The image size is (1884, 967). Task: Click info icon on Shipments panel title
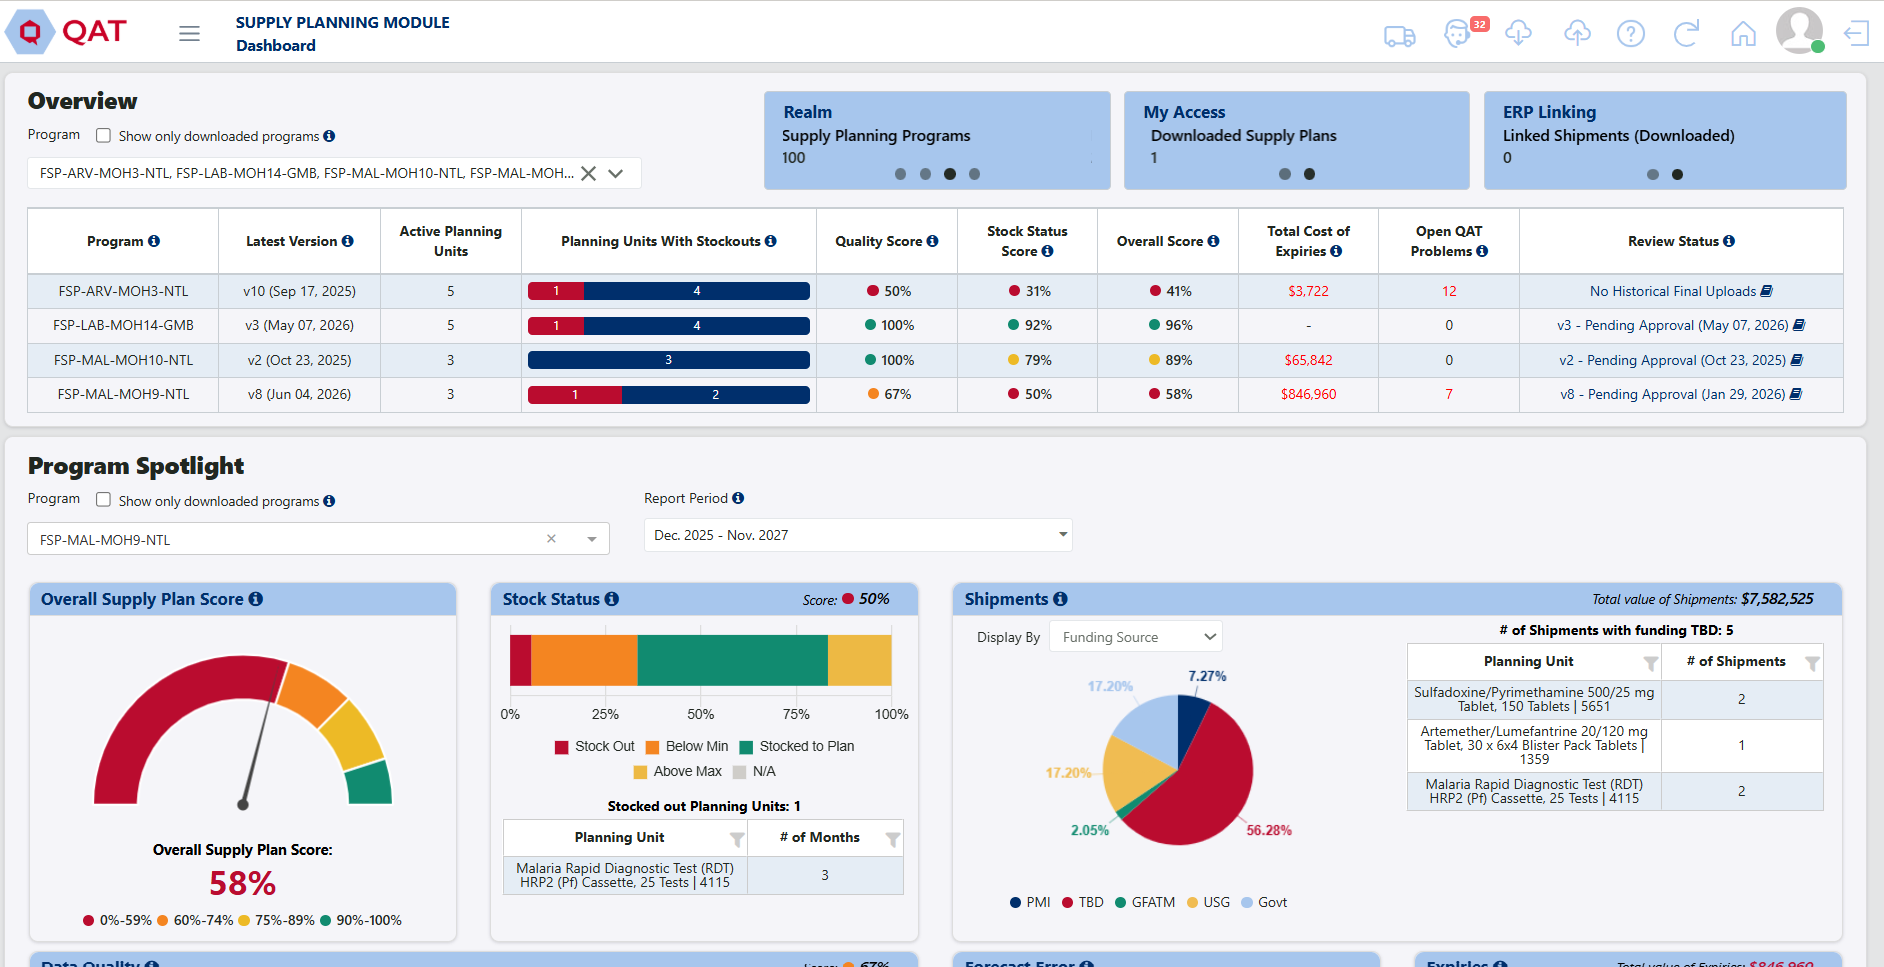[x=1061, y=599]
